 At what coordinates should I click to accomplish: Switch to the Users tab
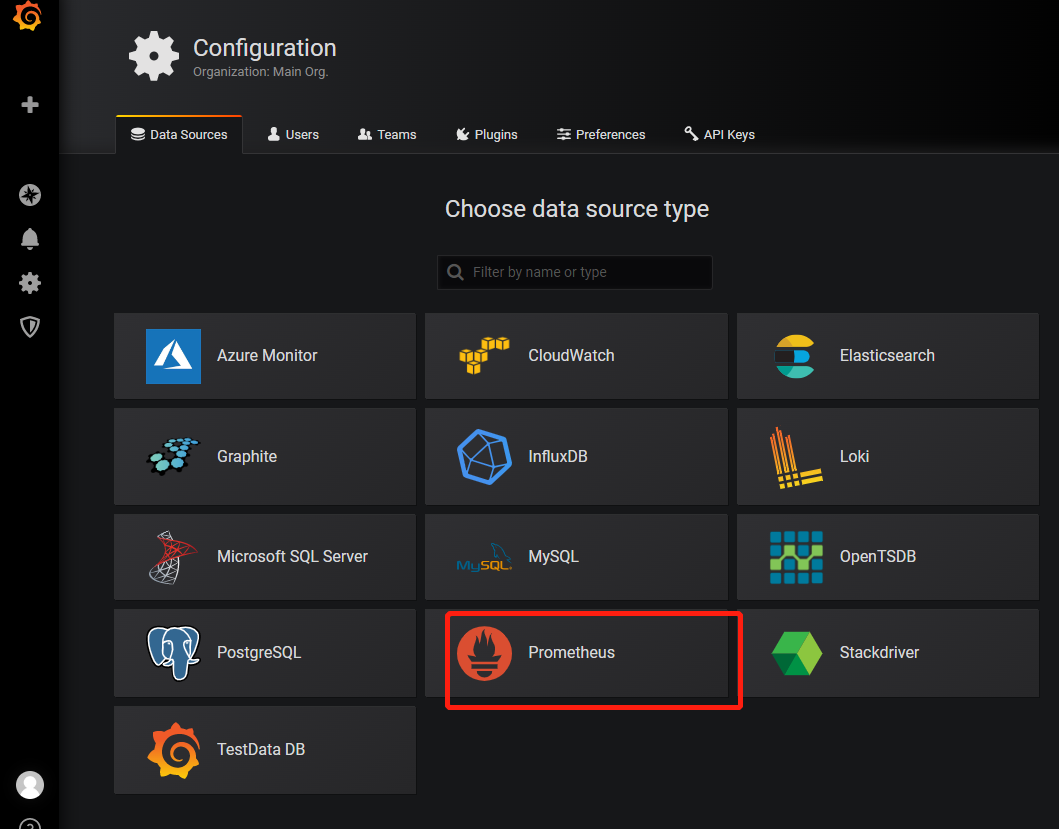click(x=293, y=134)
